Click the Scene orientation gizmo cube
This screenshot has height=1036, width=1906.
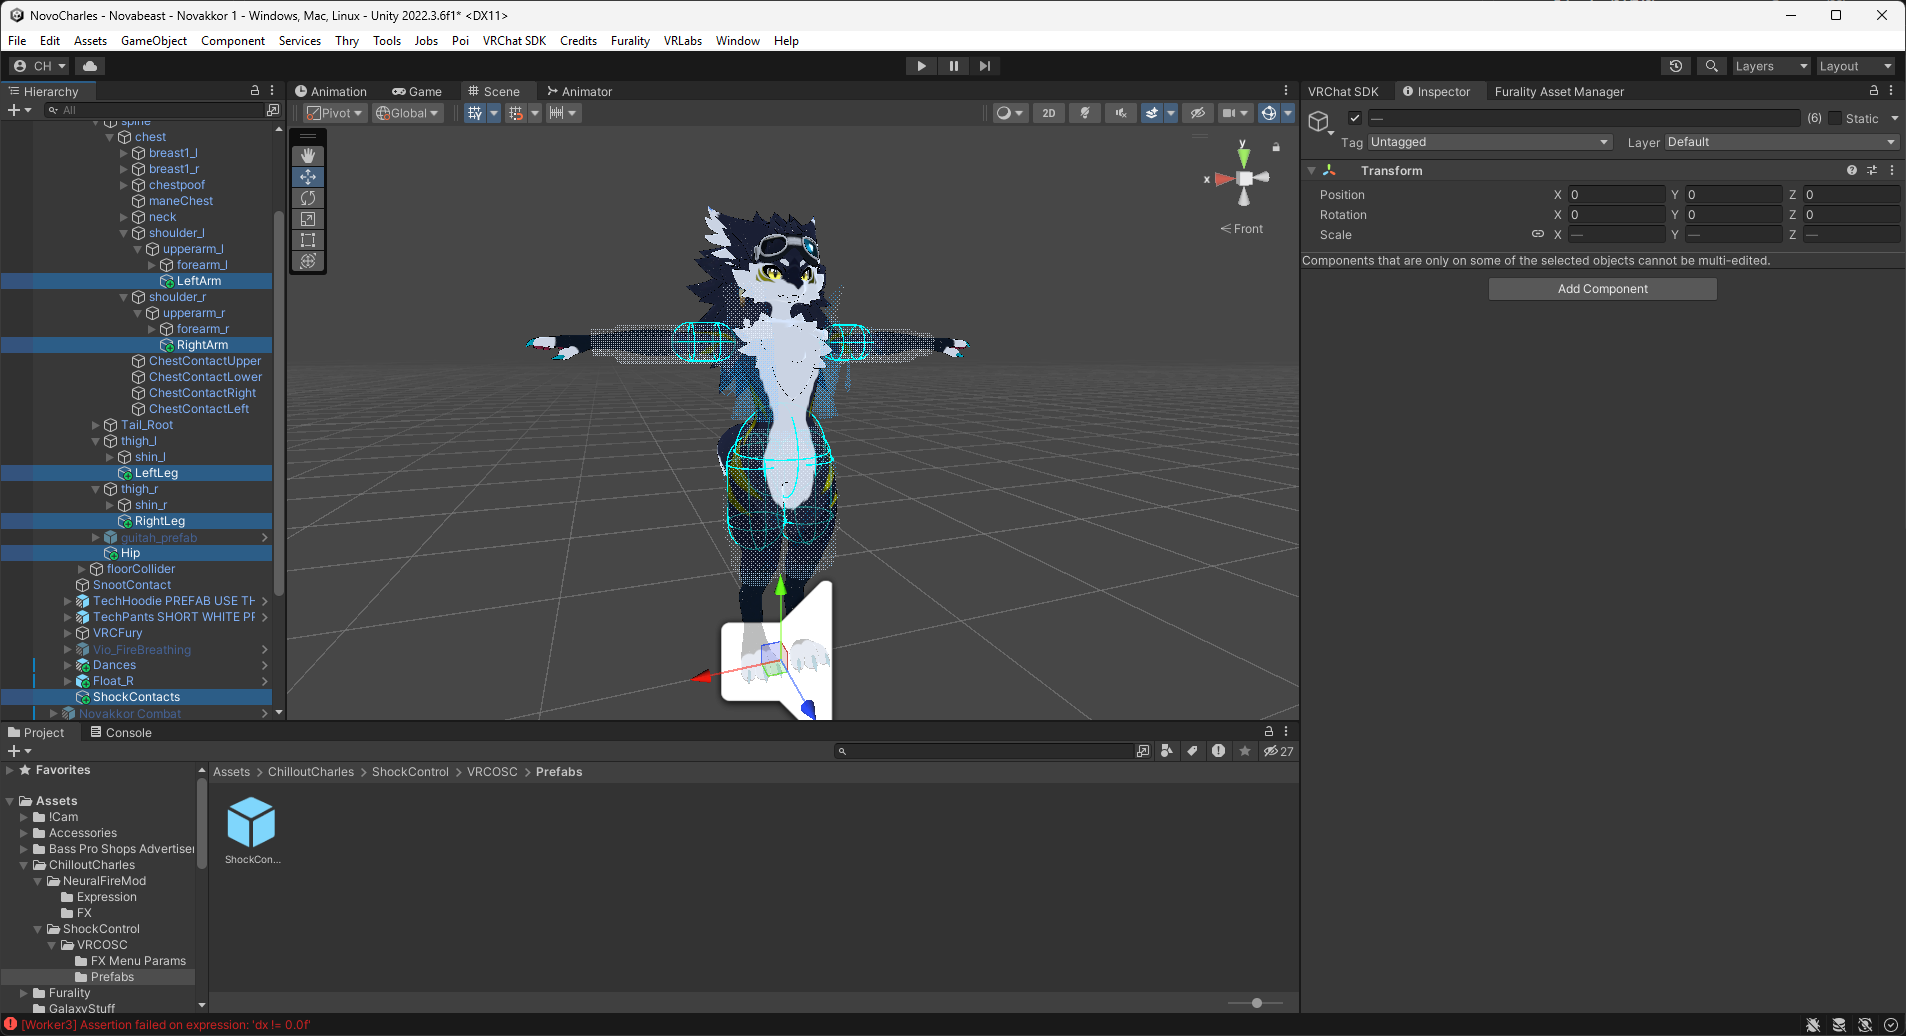1245,179
